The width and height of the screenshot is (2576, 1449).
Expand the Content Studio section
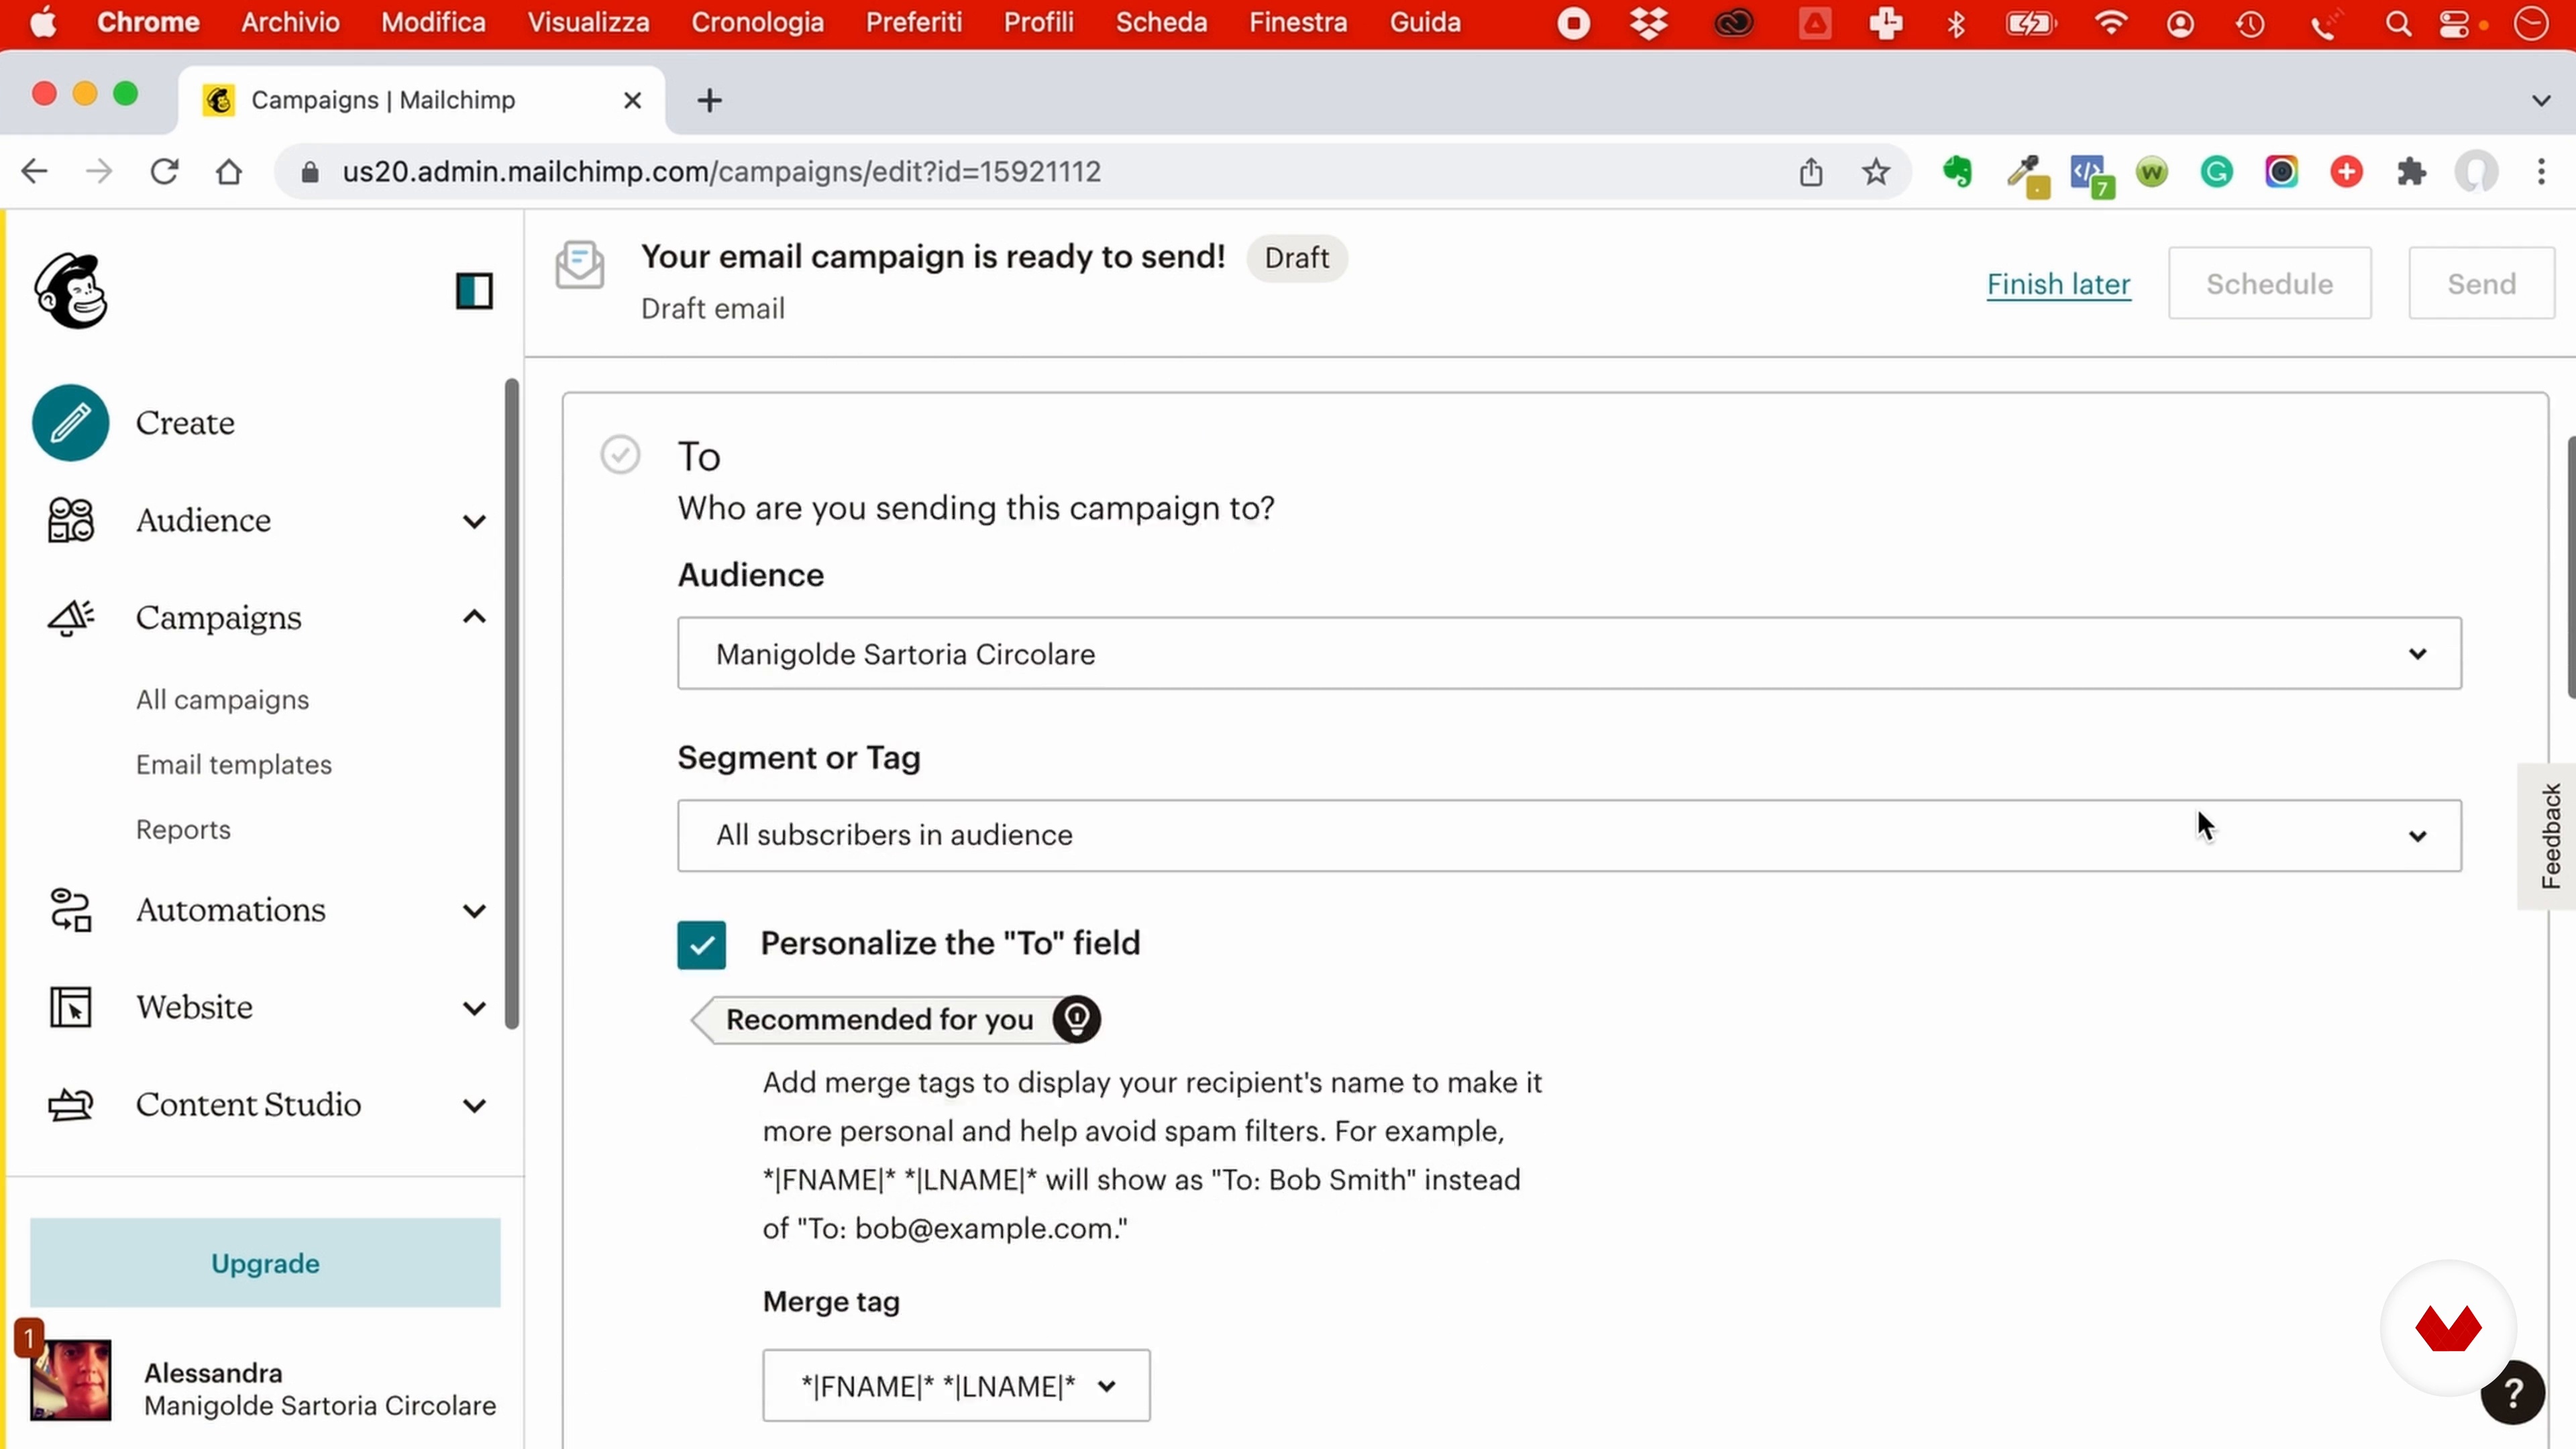point(474,1105)
